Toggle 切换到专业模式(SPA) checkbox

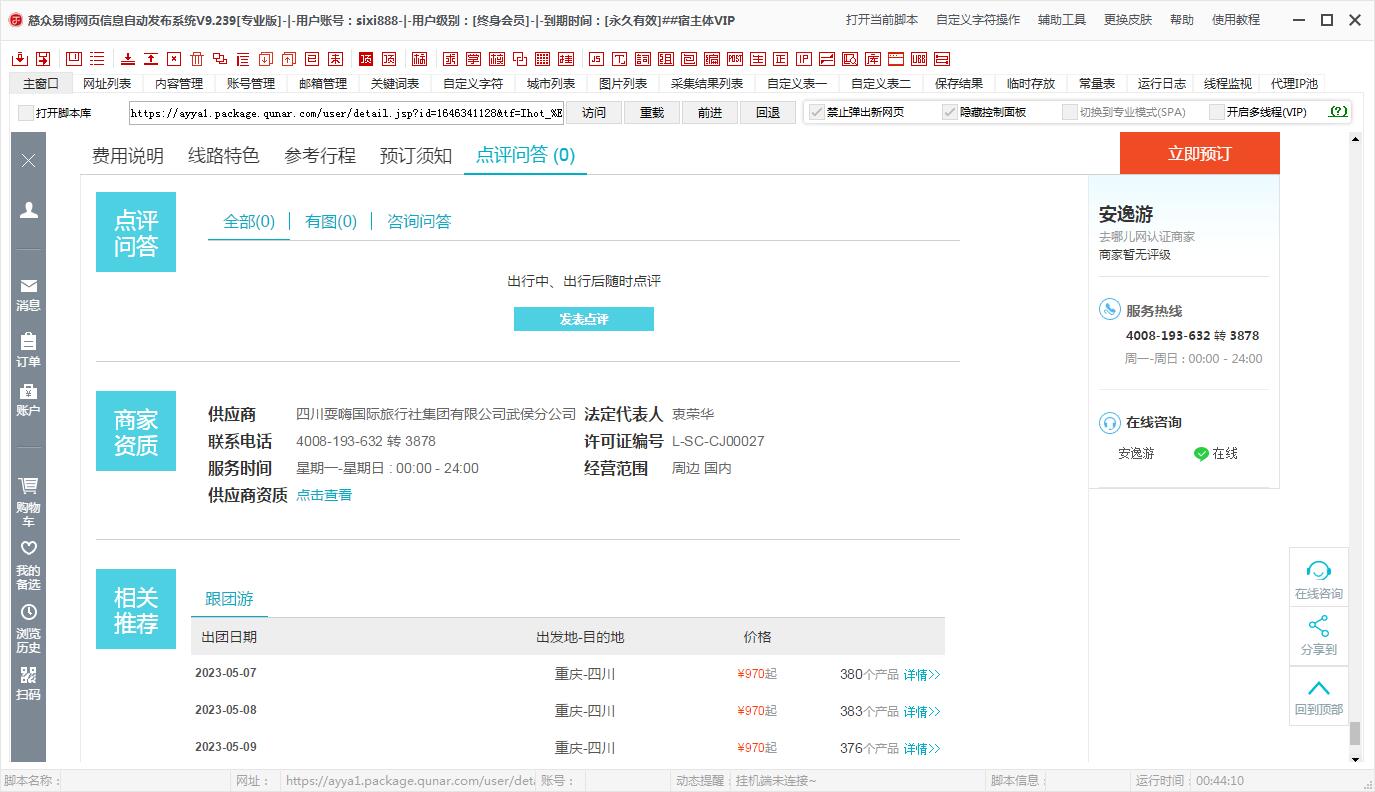[1070, 112]
